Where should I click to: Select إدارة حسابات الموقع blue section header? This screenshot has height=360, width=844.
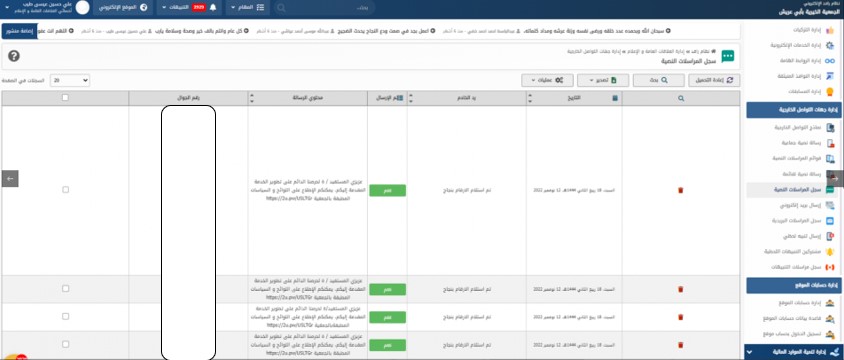click(x=794, y=285)
